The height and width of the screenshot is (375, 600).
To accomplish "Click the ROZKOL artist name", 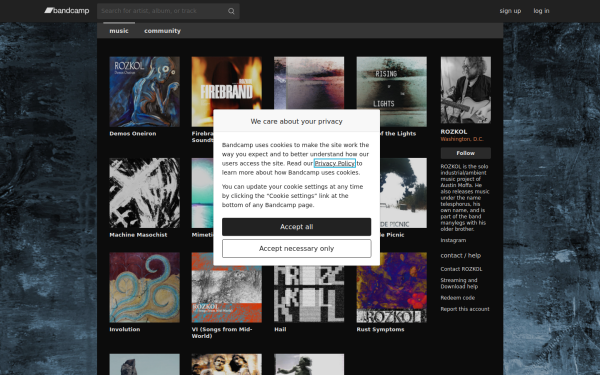I will pos(454,132).
